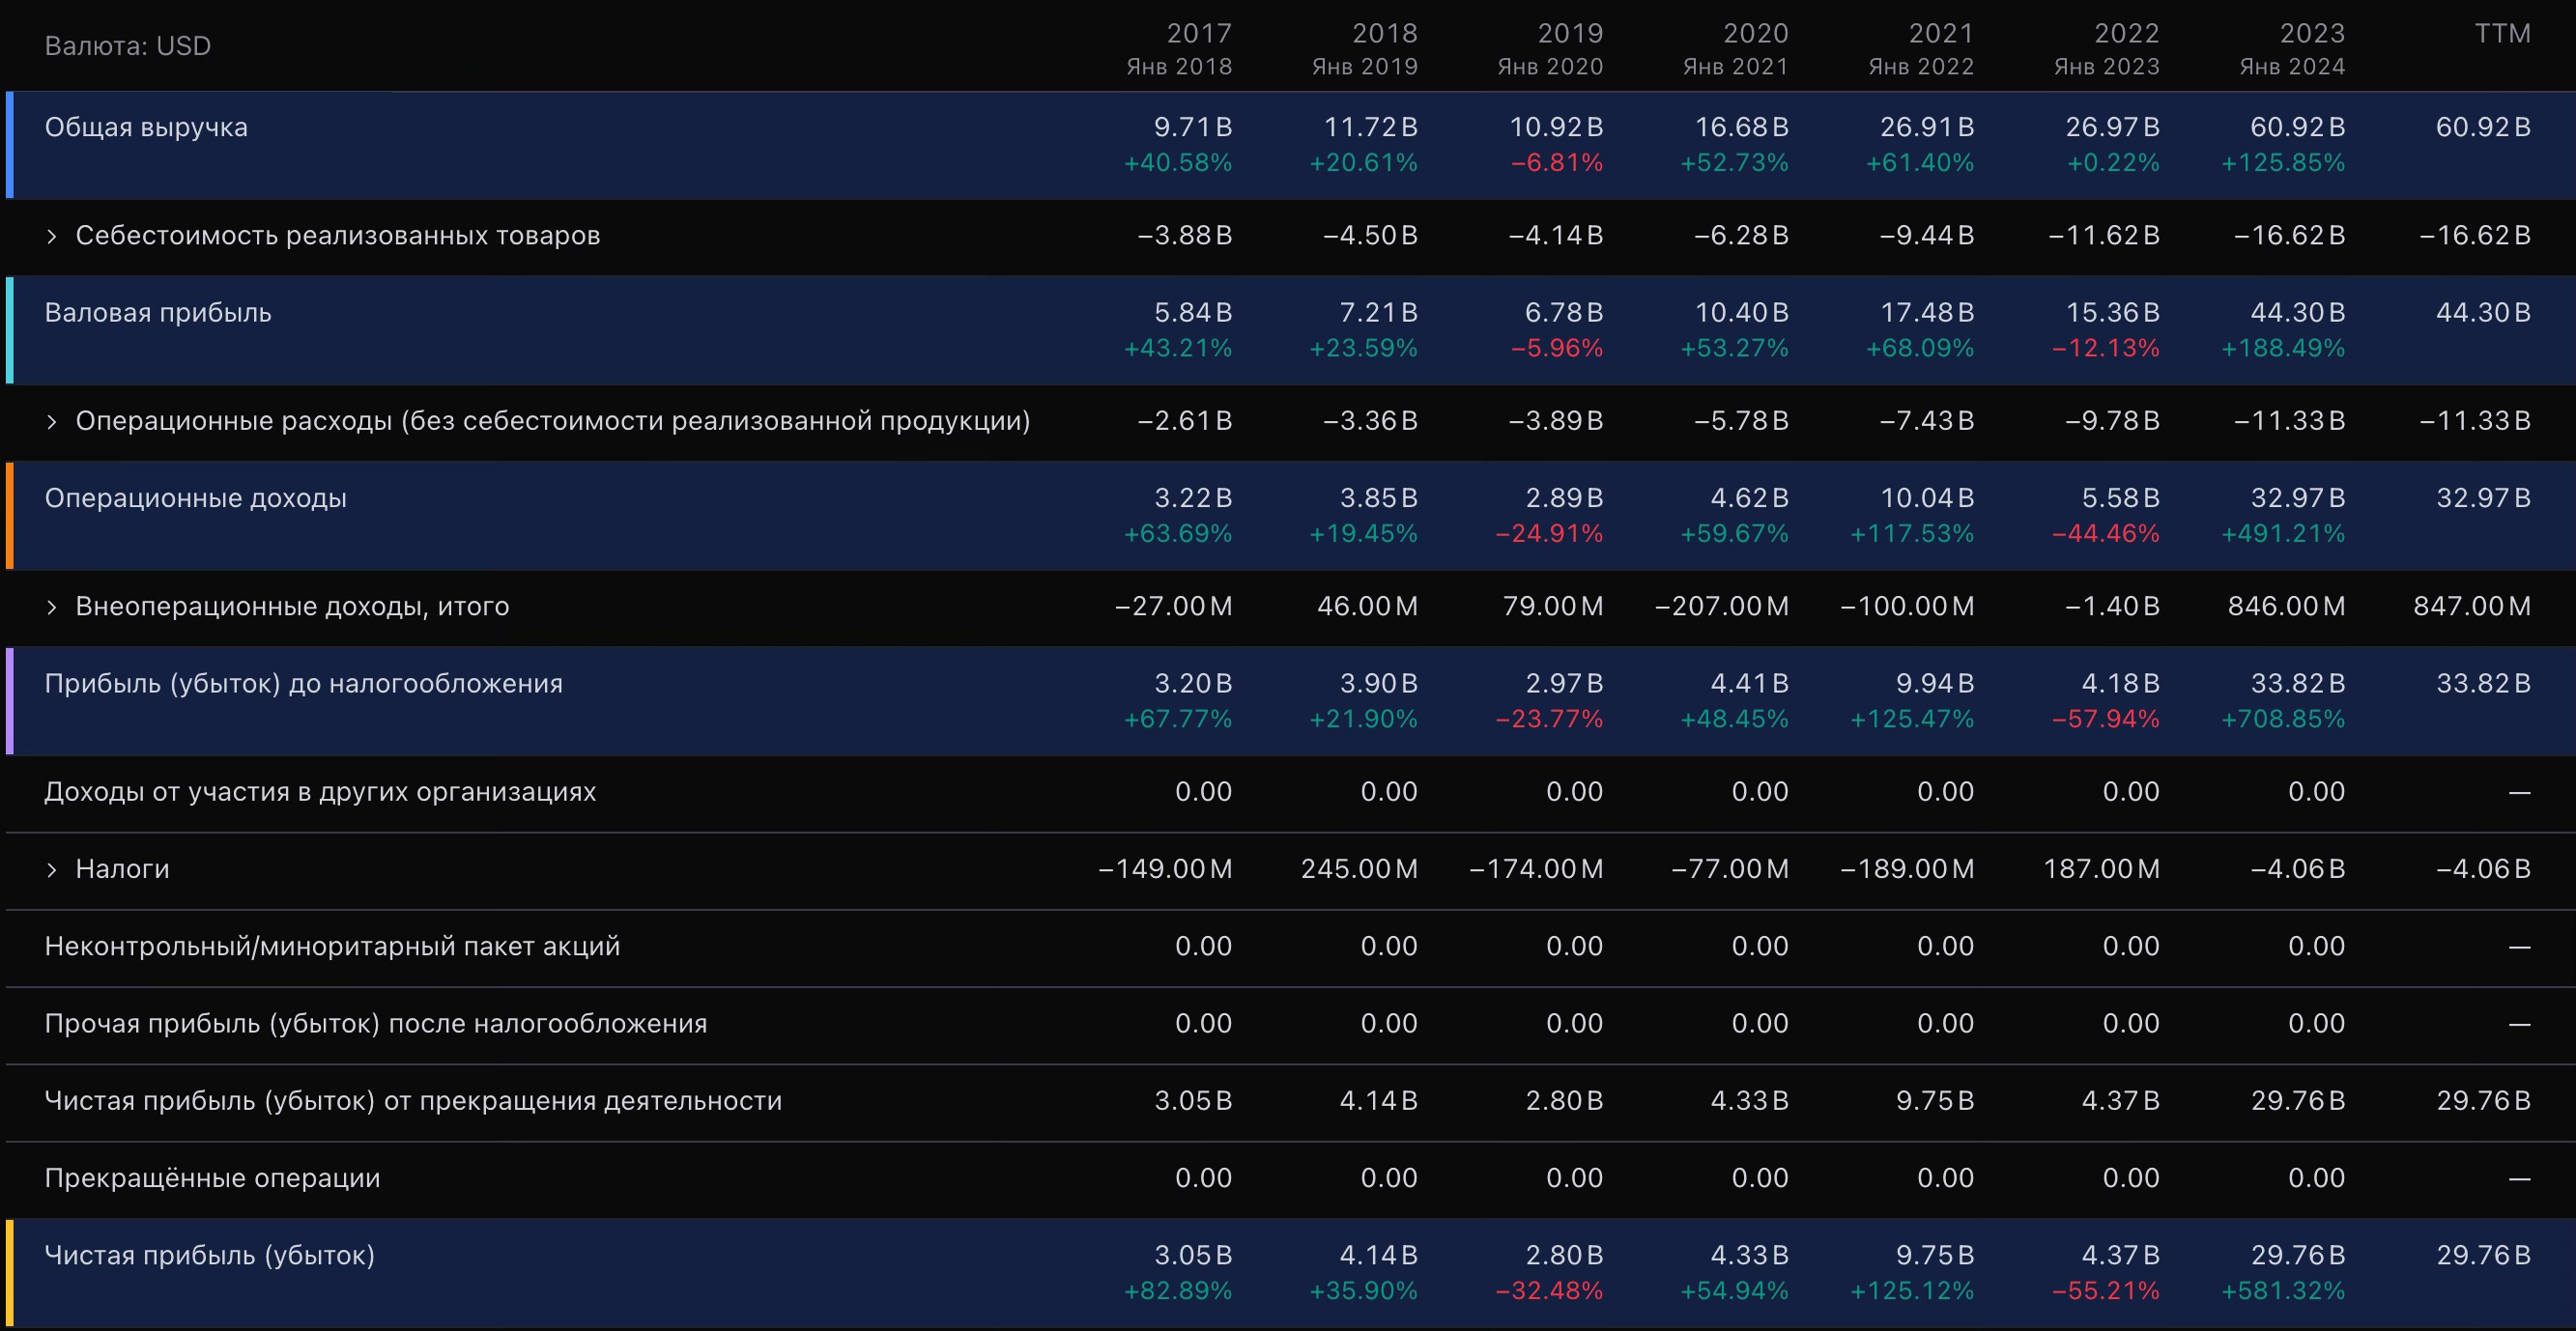
Task: Expand Внеоперационные доходы, итого row
Action: 52,607
